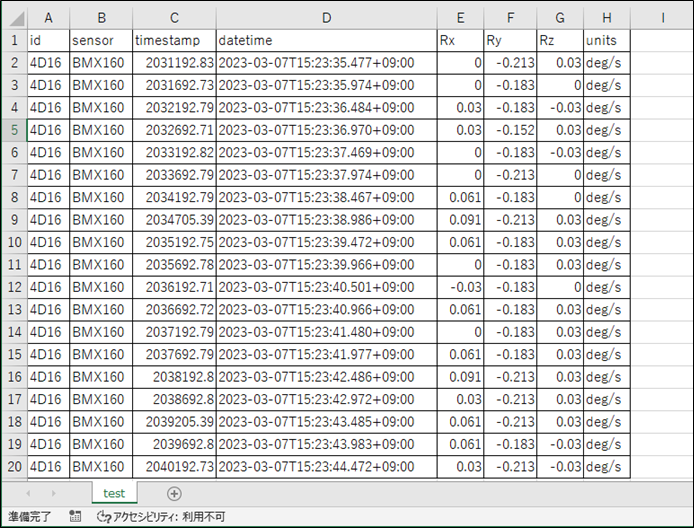Click the accessibility checker icon in status bar
The width and height of the screenshot is (694, 528).
pyautogui.click(x=103, y=517)
